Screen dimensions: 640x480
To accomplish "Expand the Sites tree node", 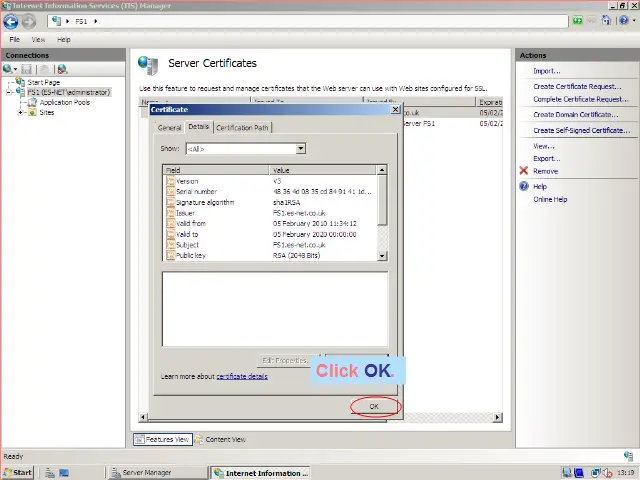I will tap(20, 112).
